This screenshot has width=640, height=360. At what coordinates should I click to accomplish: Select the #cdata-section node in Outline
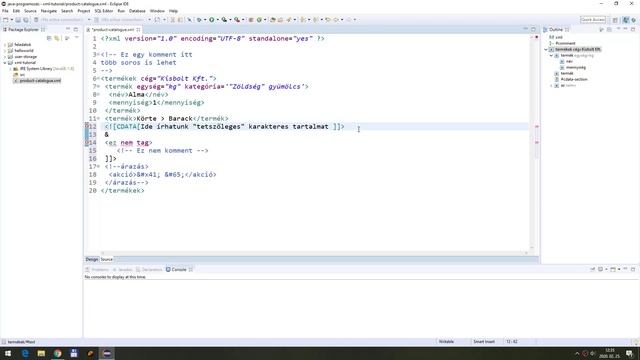(x=571, y=79)
